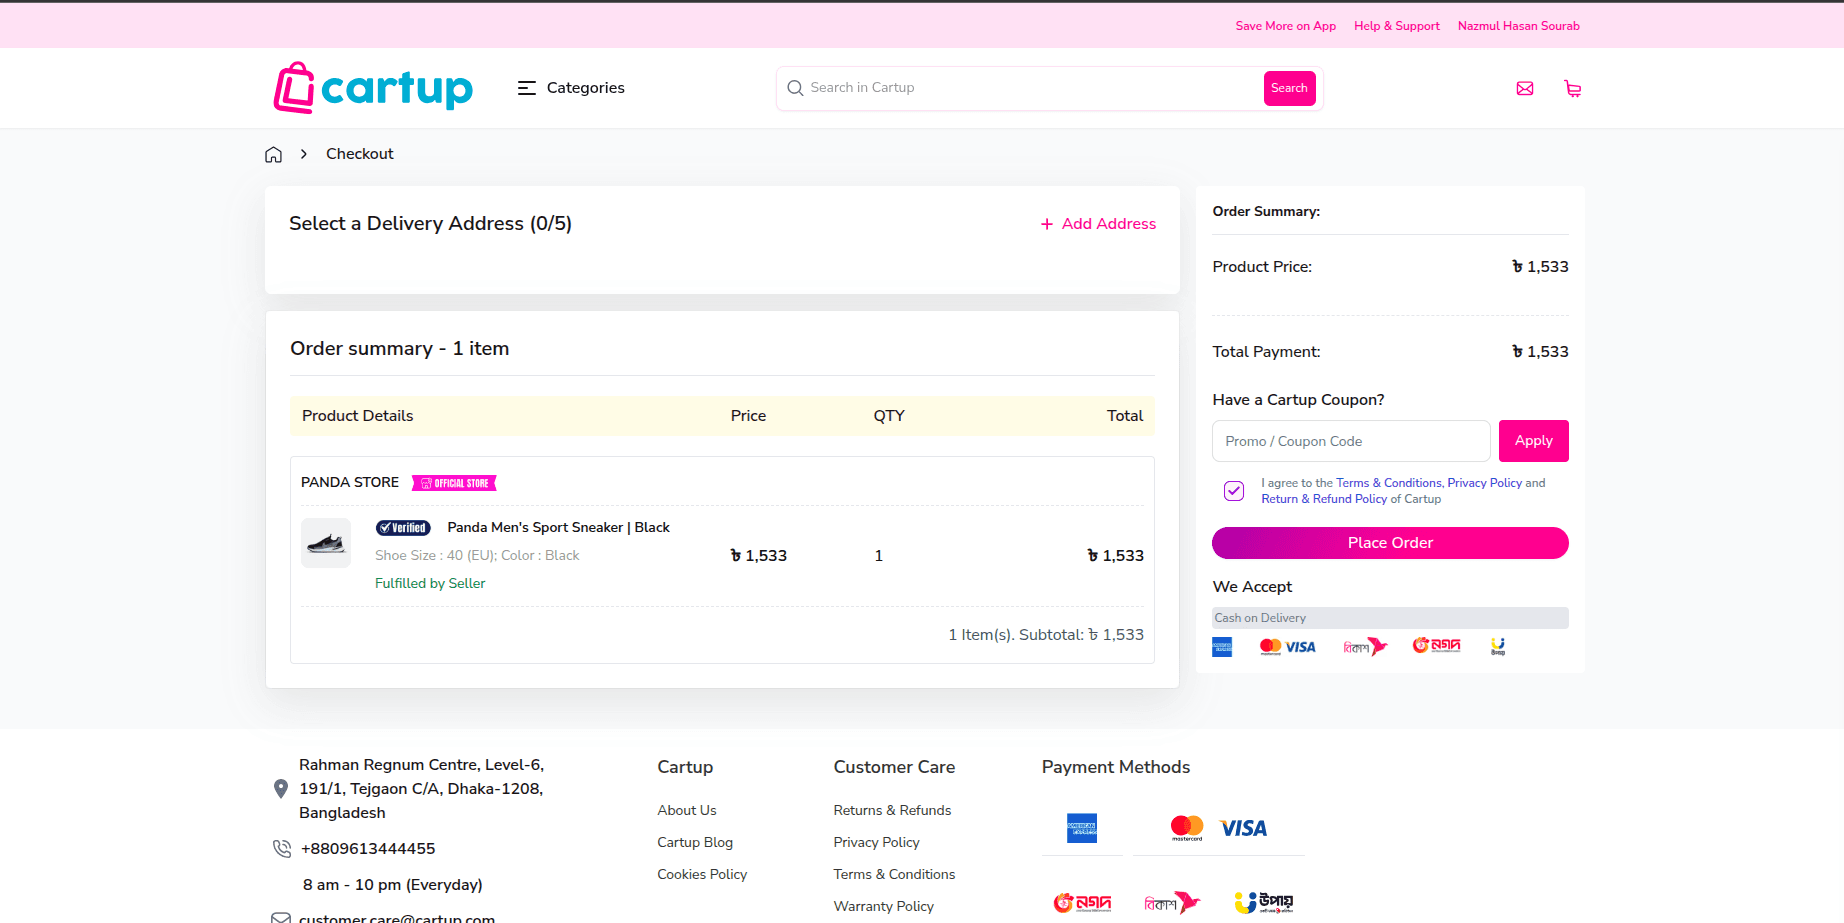1844x923 pixels.
Task: Click the Visa logo under Payment Methods
Action: [x=1243, y=828]
